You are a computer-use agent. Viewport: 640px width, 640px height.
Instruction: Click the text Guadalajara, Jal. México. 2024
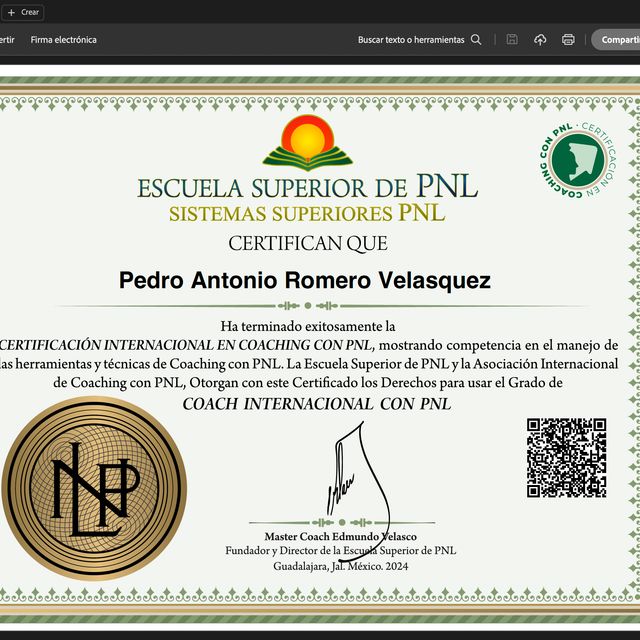point(340,566)
